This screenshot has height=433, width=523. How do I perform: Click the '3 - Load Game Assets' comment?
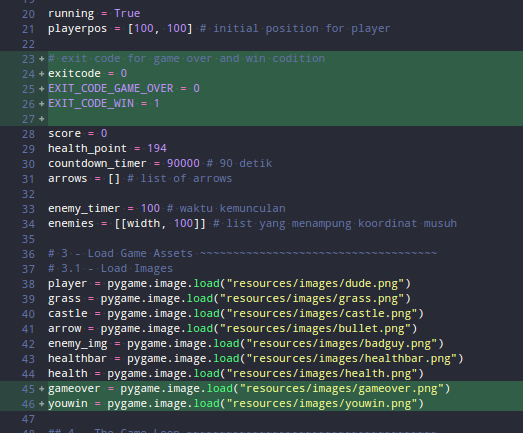click(x=127, y=254)
